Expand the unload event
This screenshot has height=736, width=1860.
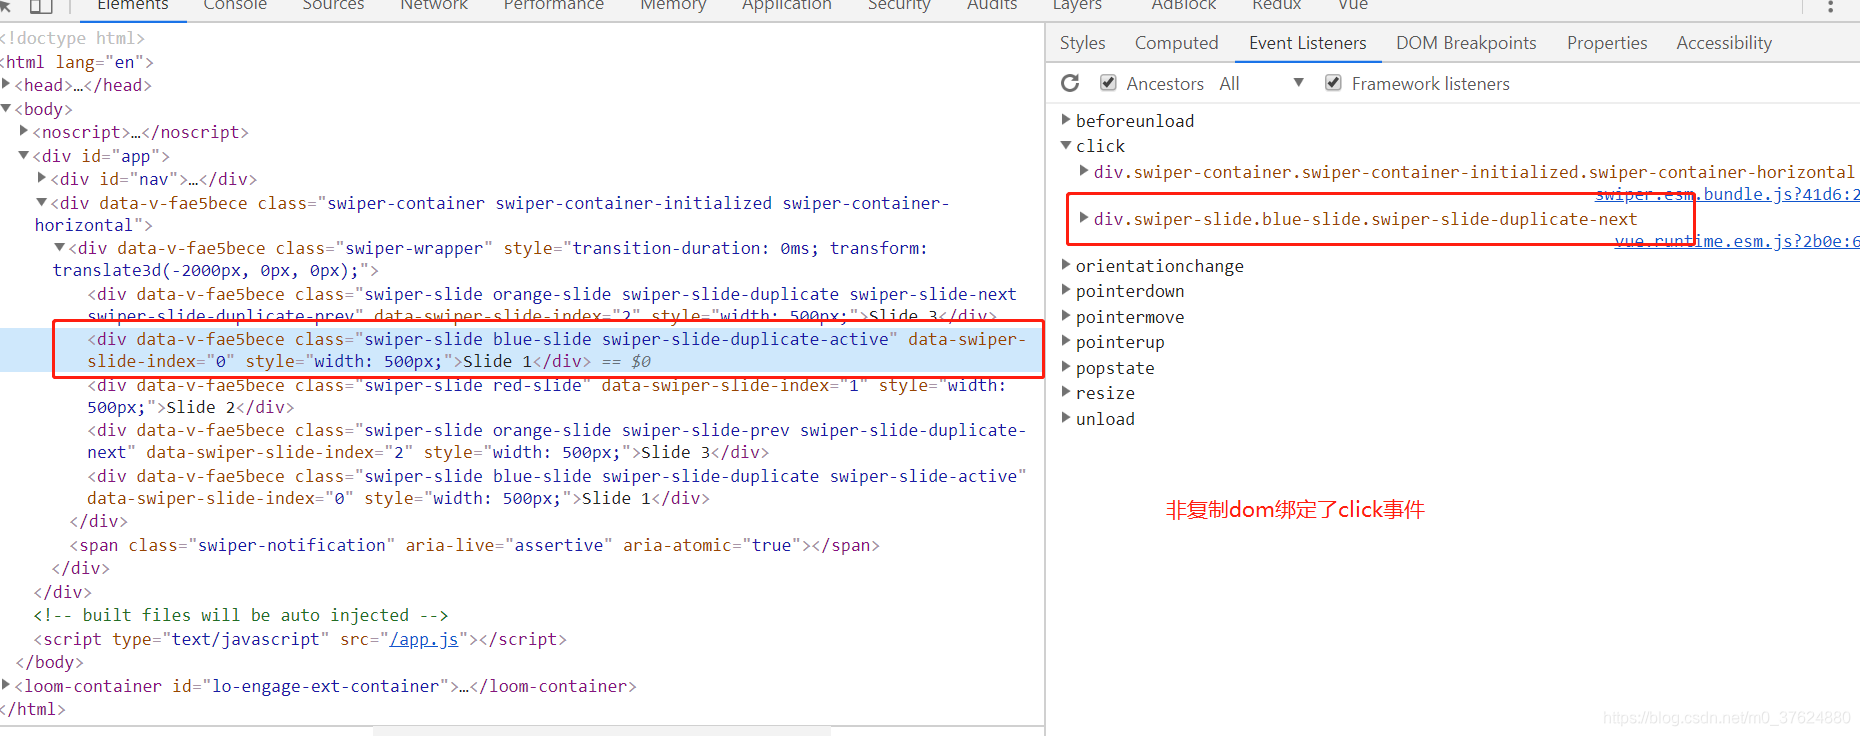(1066, 418)
